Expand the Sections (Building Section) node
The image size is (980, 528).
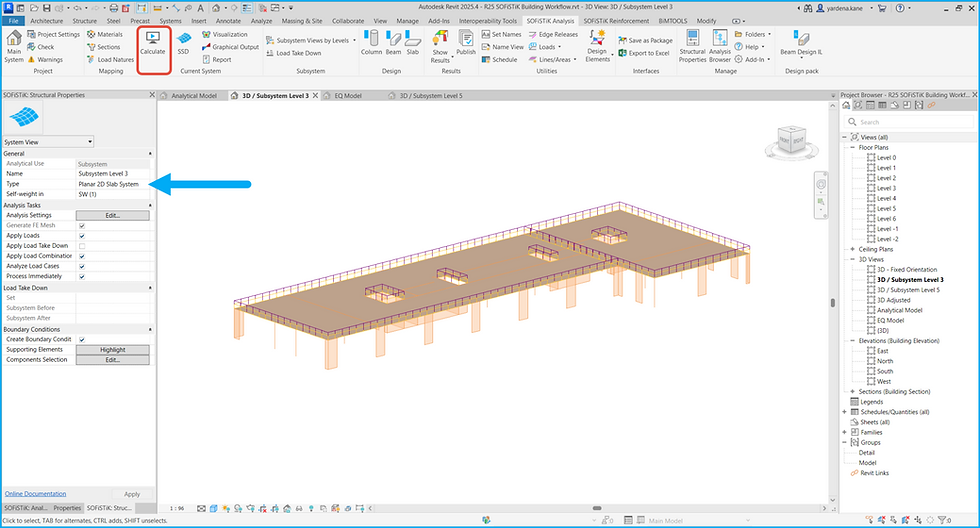coord(852,392)
